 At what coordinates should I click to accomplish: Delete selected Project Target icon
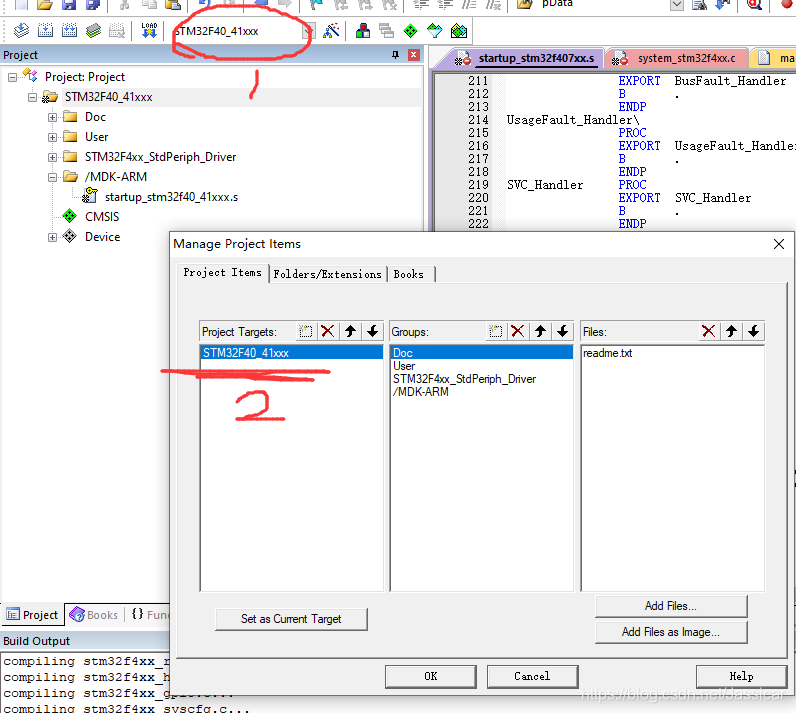click(328, 331)
